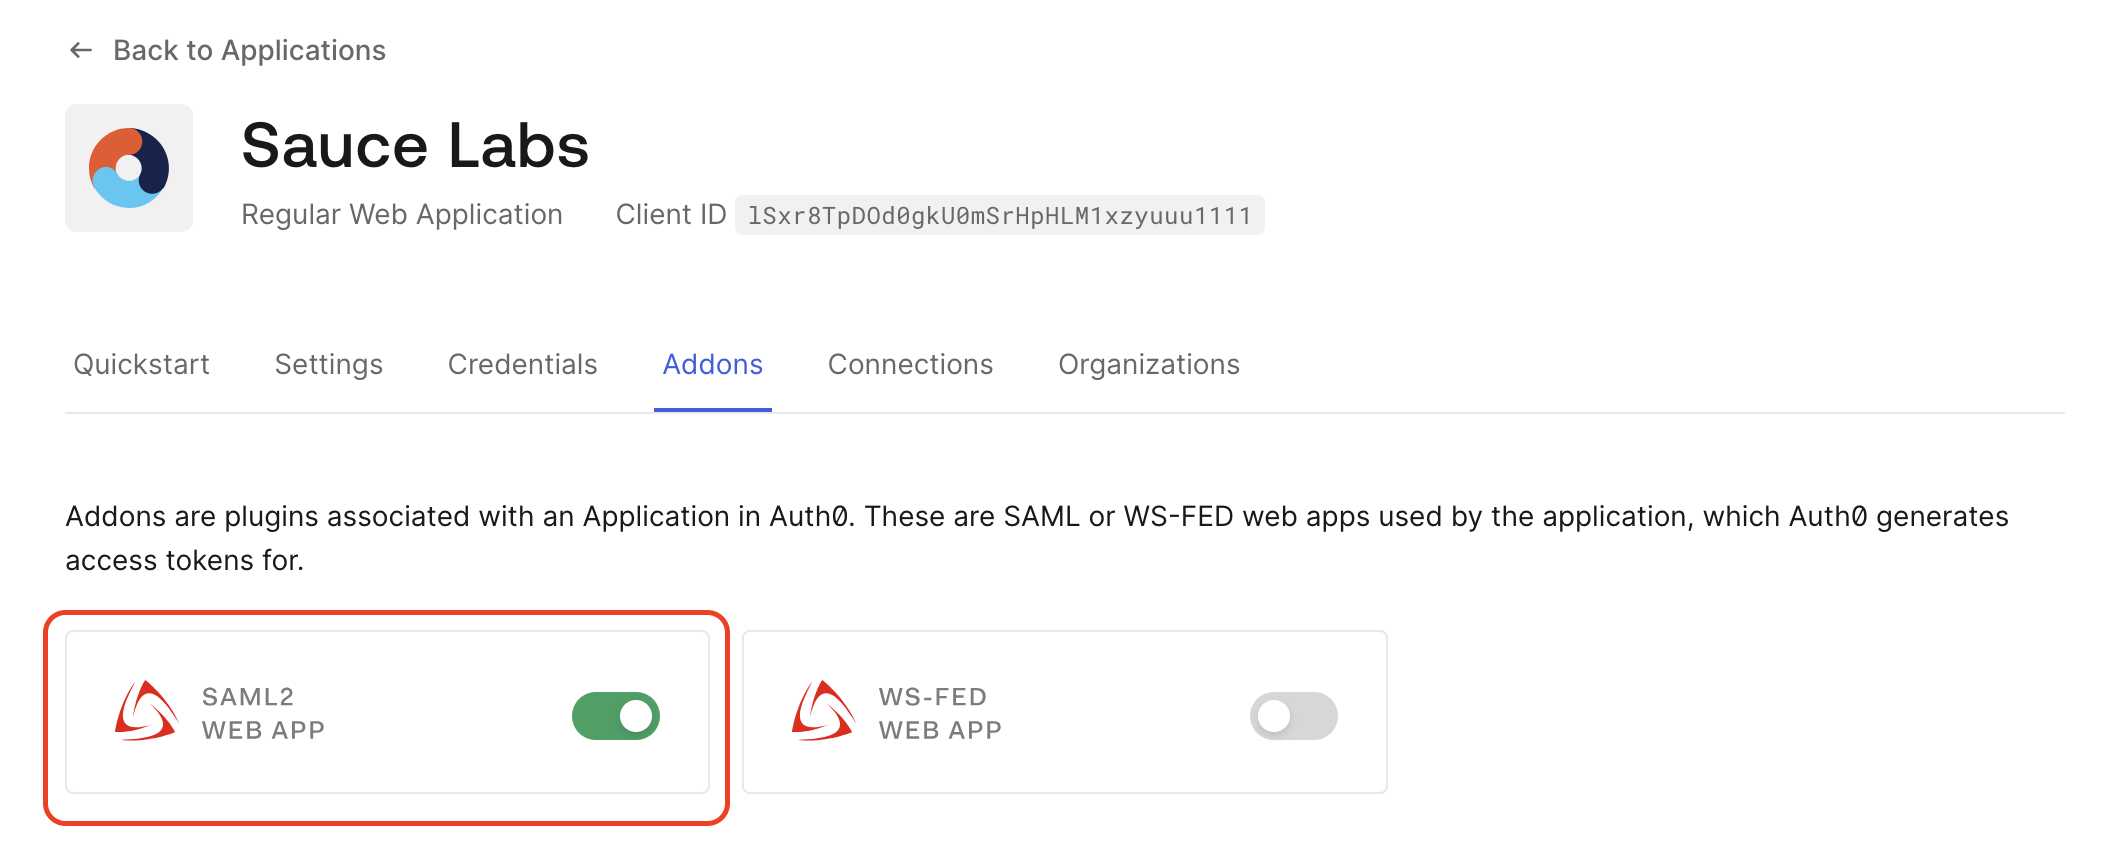This screenshot has width=2116, height=868.
Task: Click the SAML2 Web App red logo icon
Action: pyautogui.click(x=146, y=712)
